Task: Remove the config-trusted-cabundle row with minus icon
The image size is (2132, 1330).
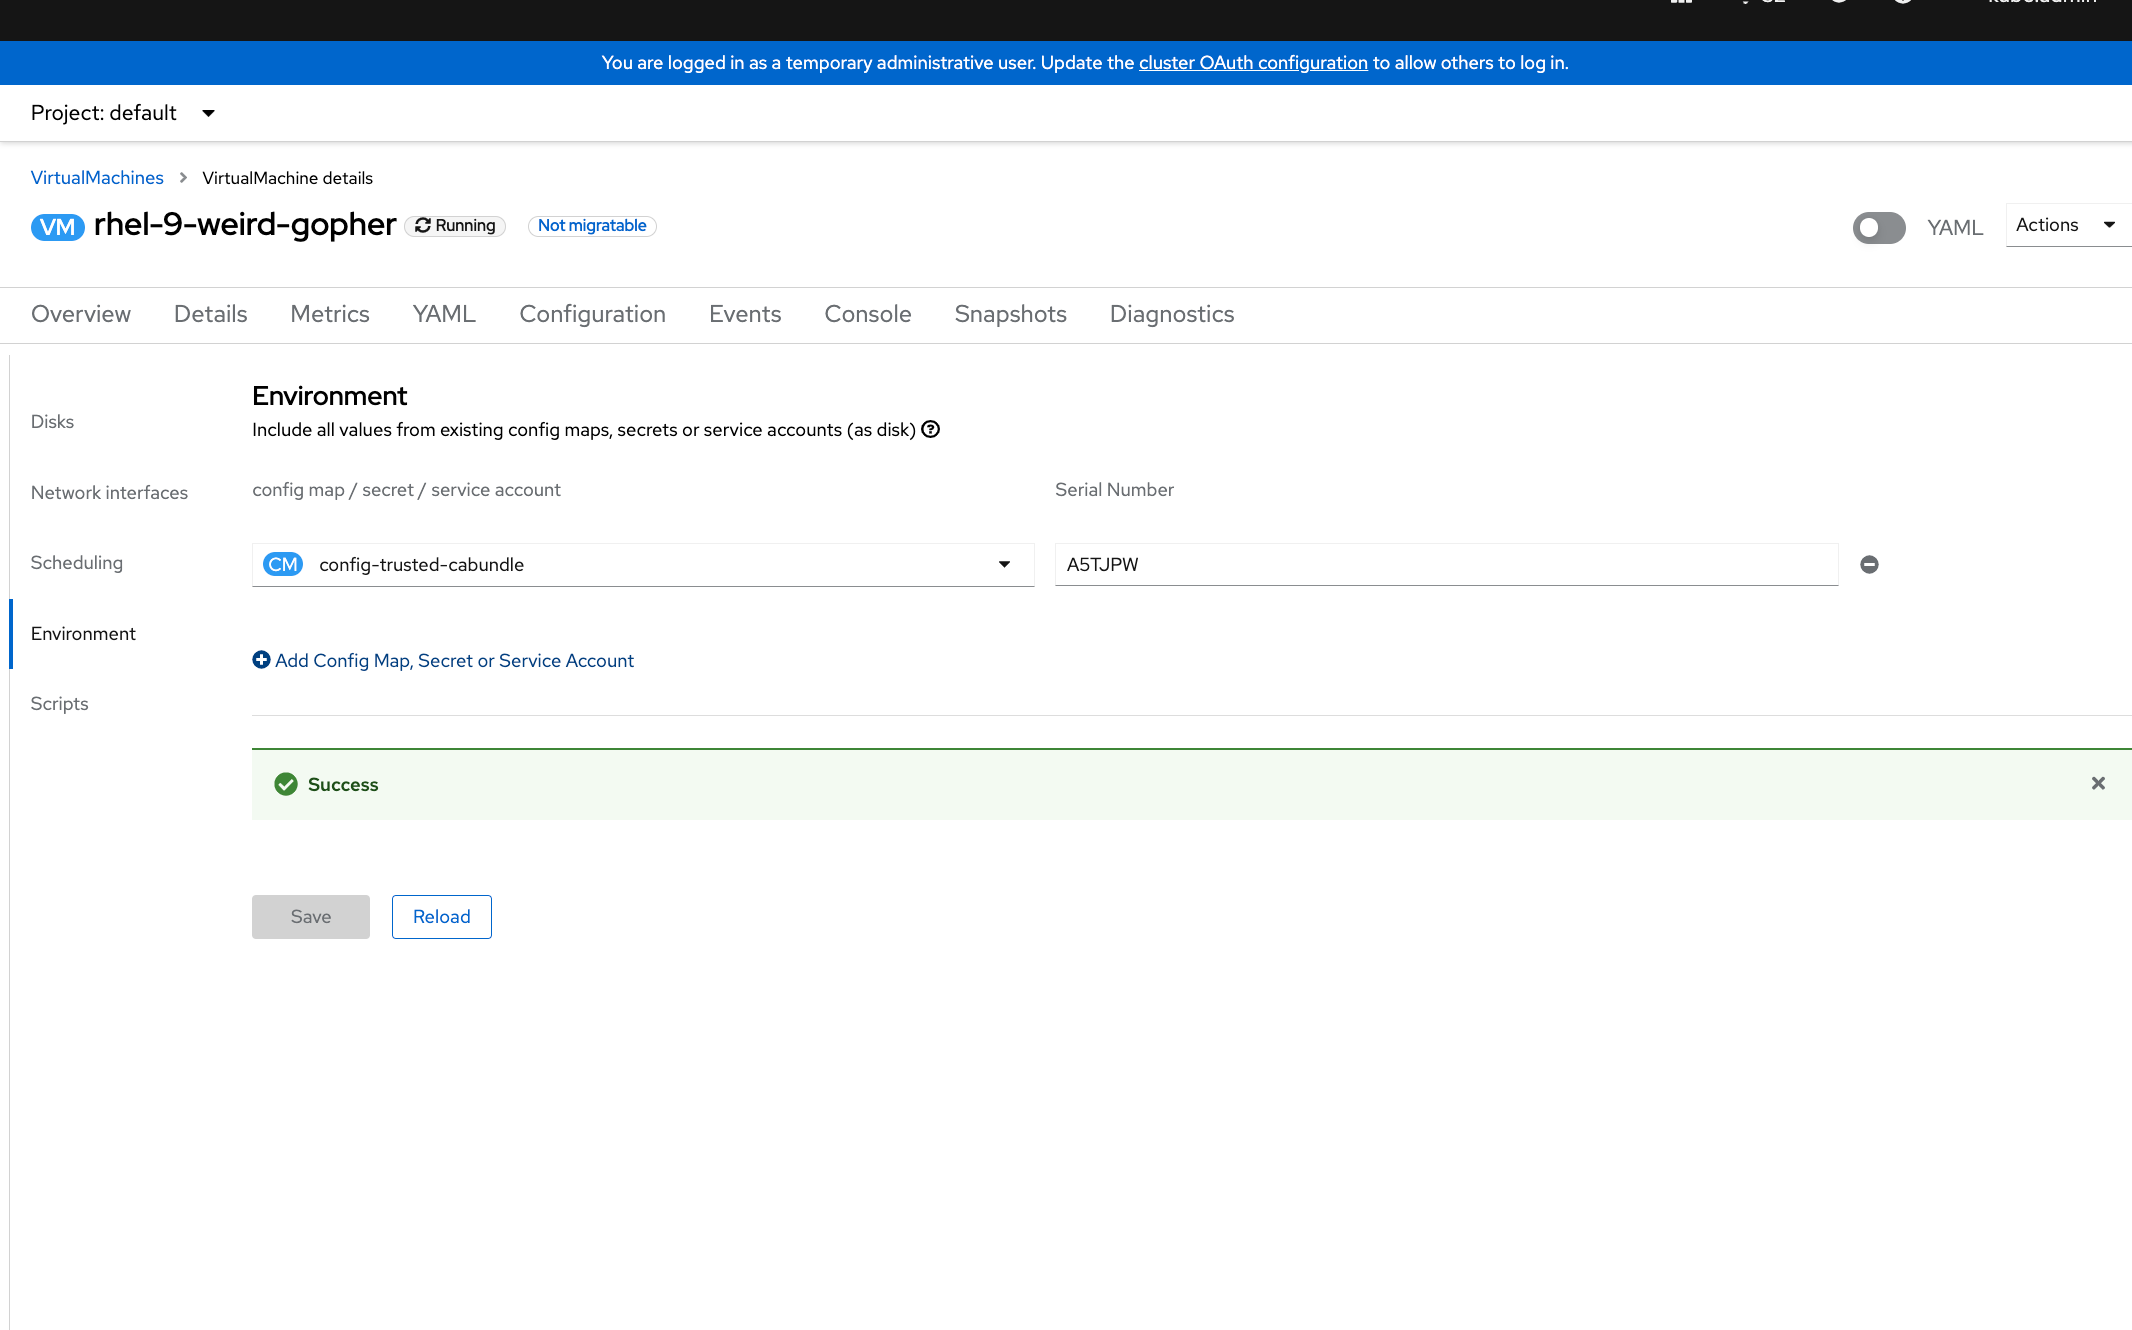Action: tap(1869, 565)
